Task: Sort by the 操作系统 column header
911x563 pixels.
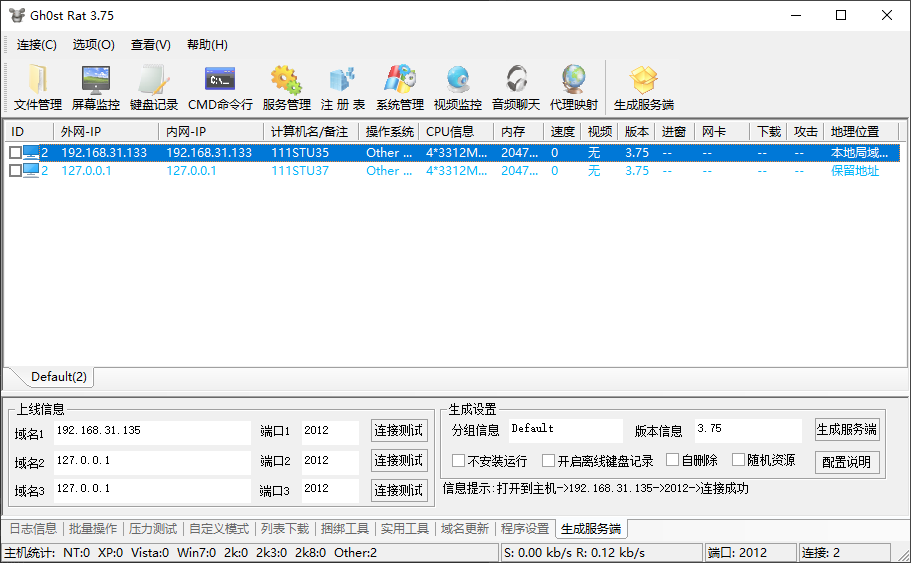Action: (x=389, y=132)
